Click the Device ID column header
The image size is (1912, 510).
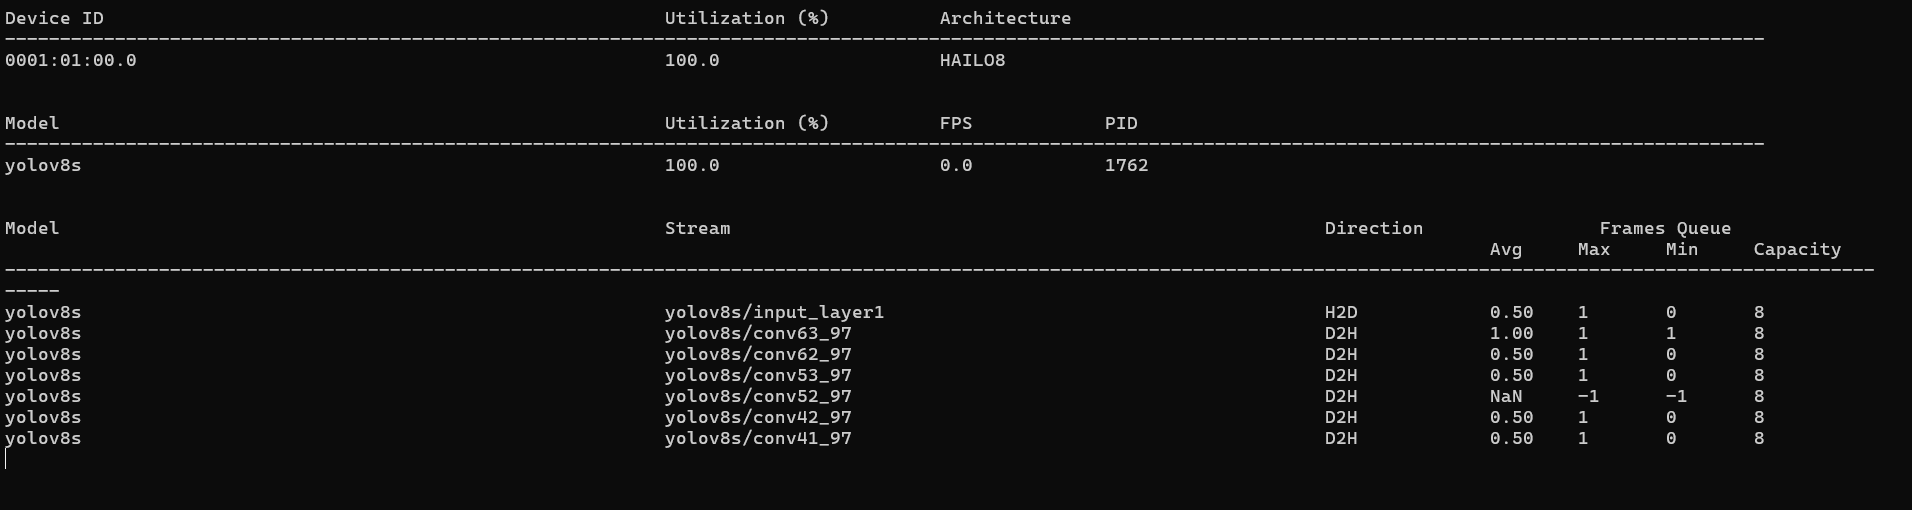click(x=54, y=18)
